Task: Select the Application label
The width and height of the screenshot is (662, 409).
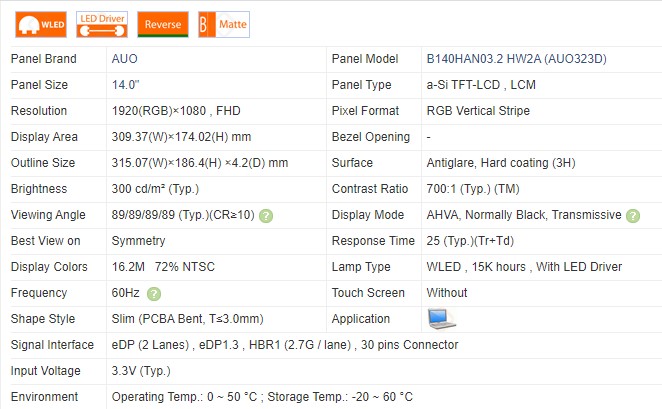Action: tap(361, 319)
